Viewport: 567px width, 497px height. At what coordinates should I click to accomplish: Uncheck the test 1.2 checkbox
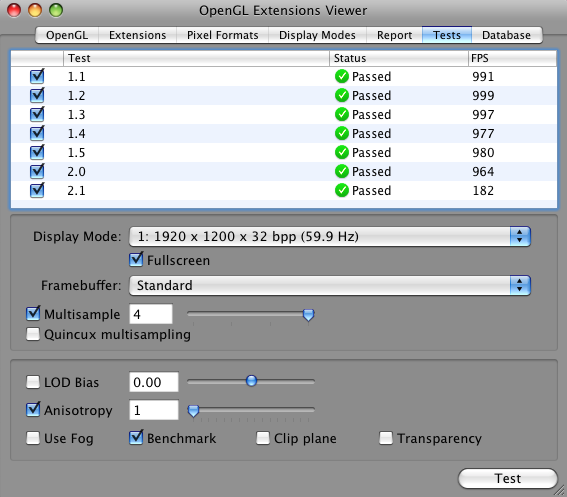[x=37, y=95]
